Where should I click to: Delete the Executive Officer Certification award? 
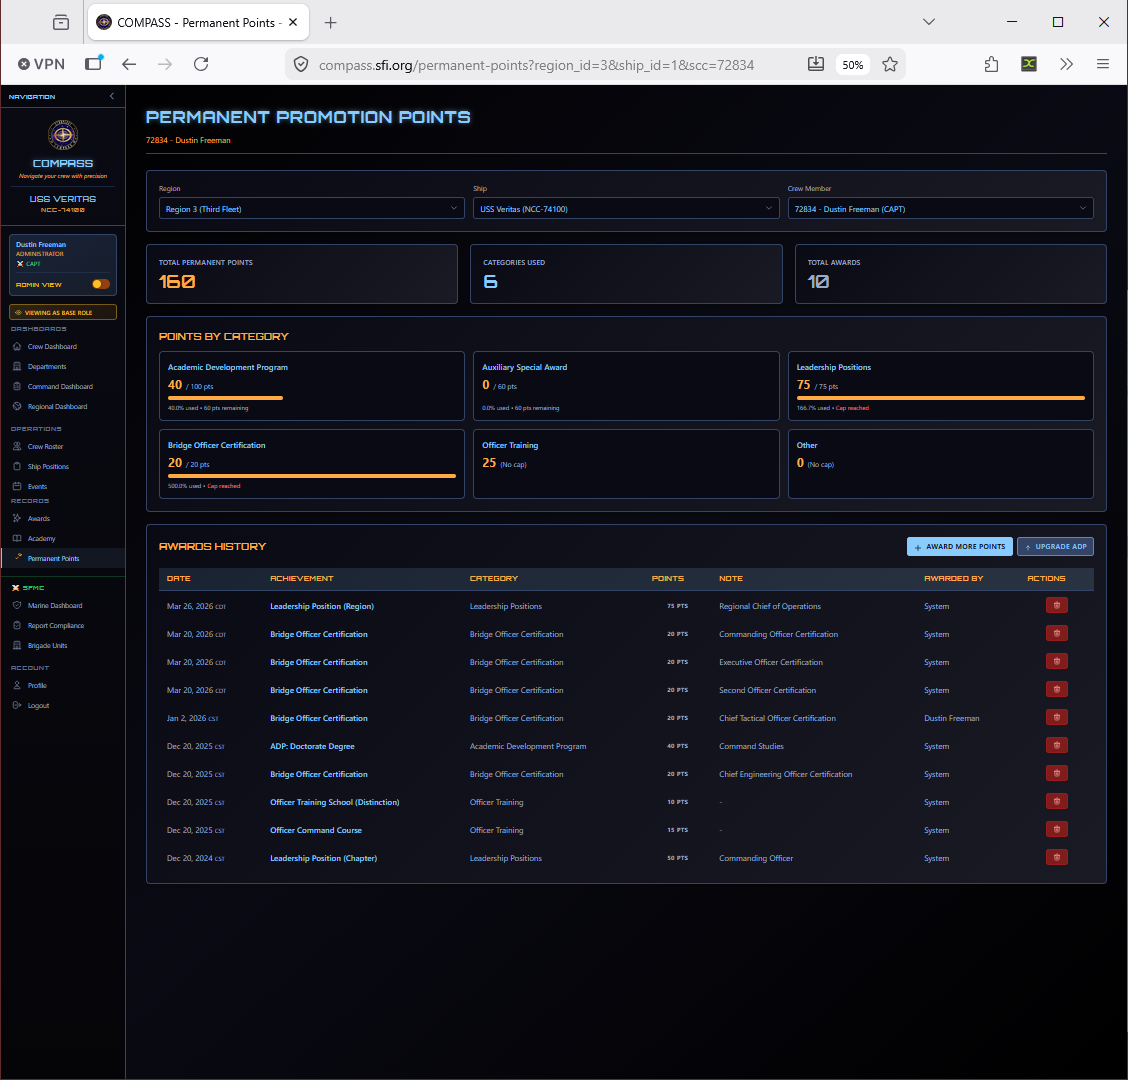point(1057,661)
